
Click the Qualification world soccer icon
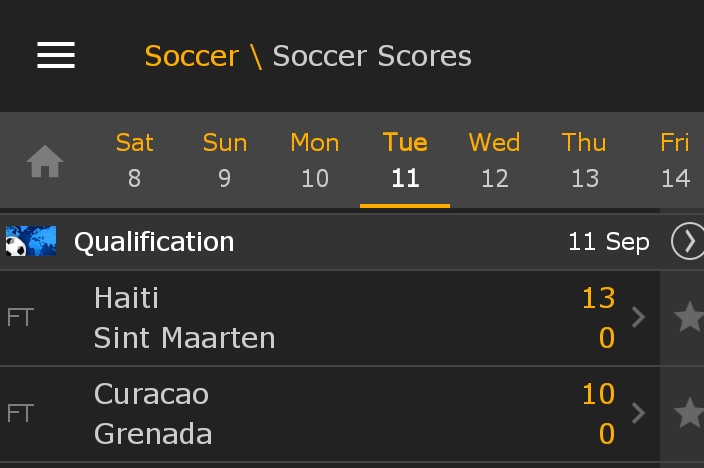(31, 241)
